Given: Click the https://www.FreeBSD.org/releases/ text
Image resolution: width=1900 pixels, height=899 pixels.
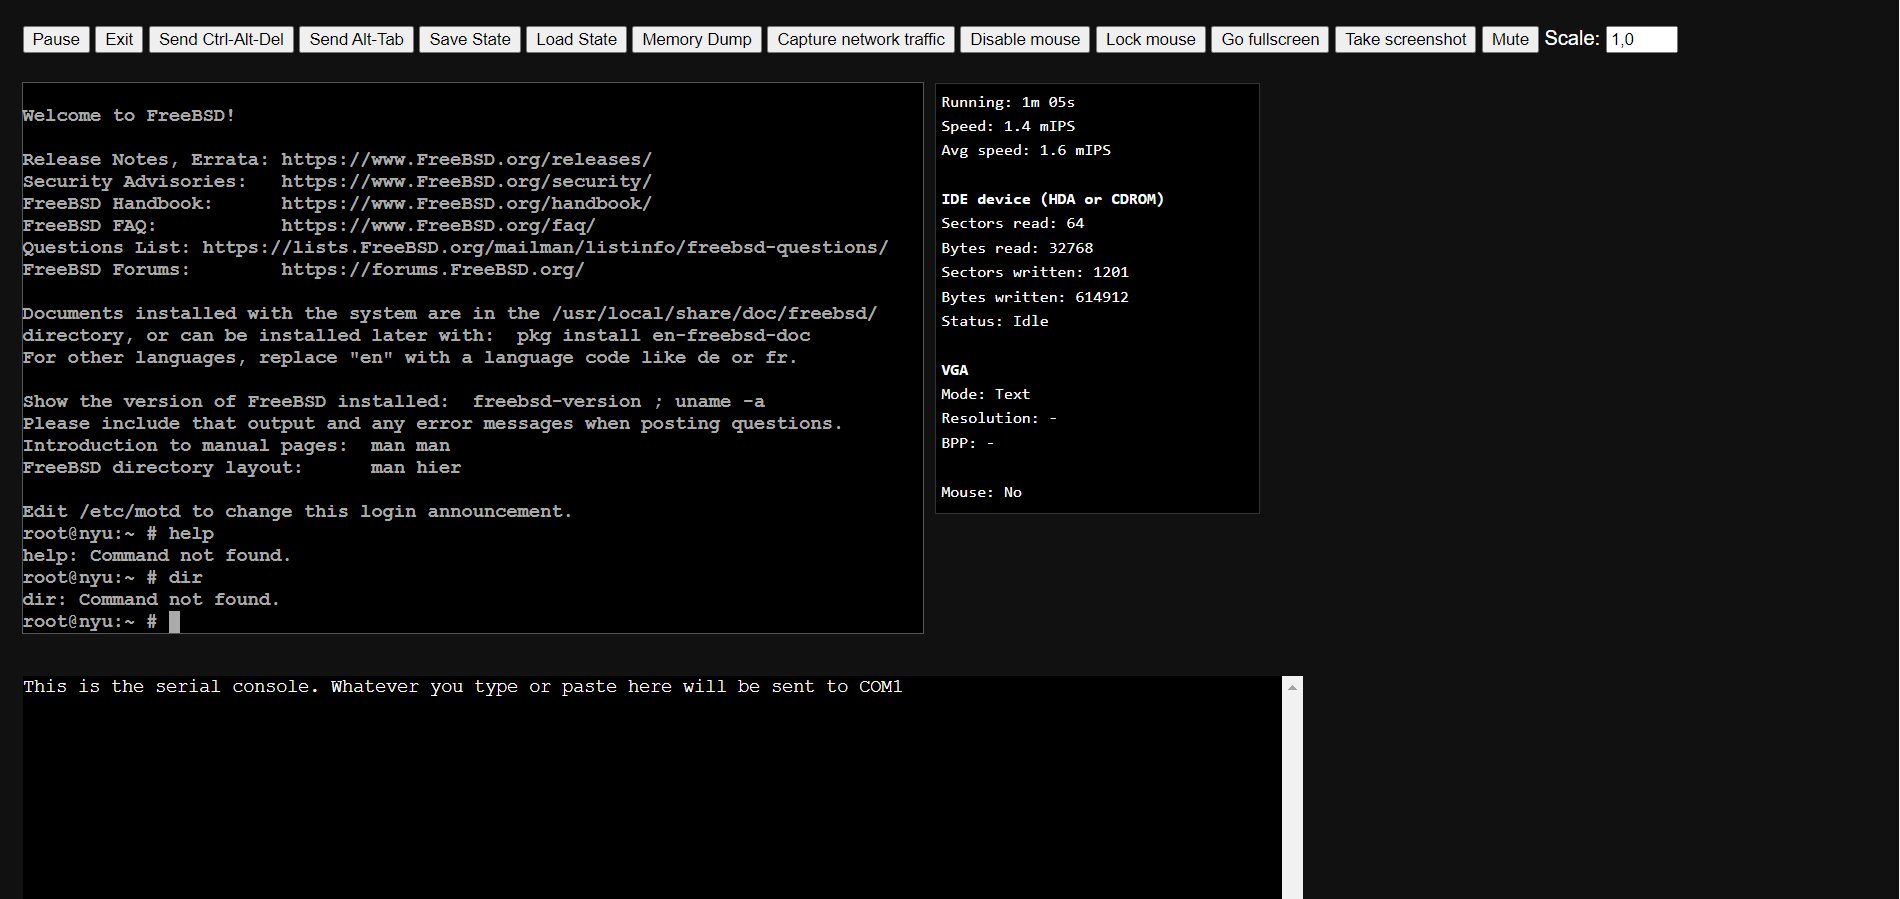Looking at the screenshot, I should (466, 160).
